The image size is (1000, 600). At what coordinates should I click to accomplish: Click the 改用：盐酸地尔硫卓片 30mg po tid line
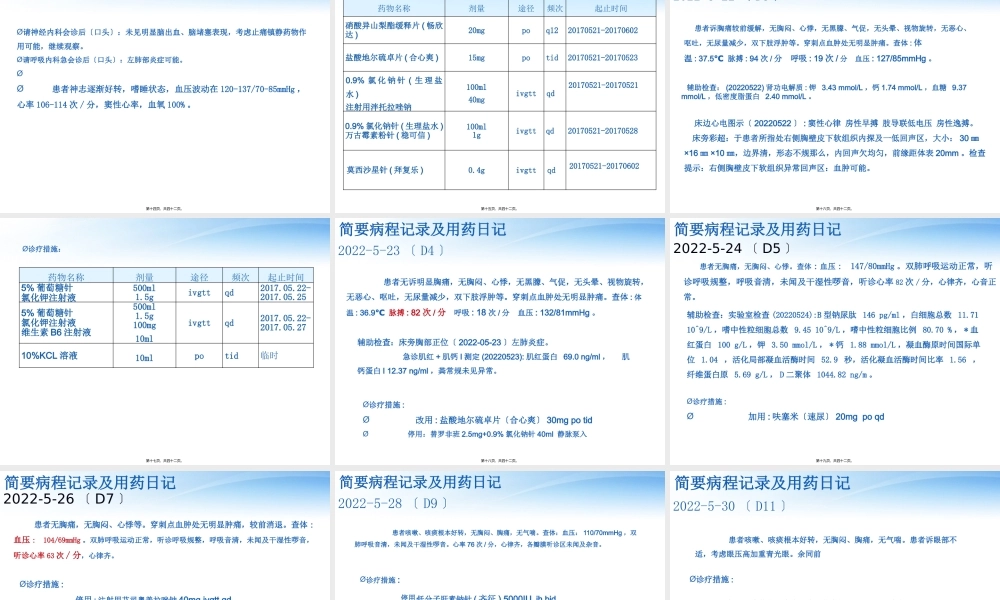(x=504, y=420)
